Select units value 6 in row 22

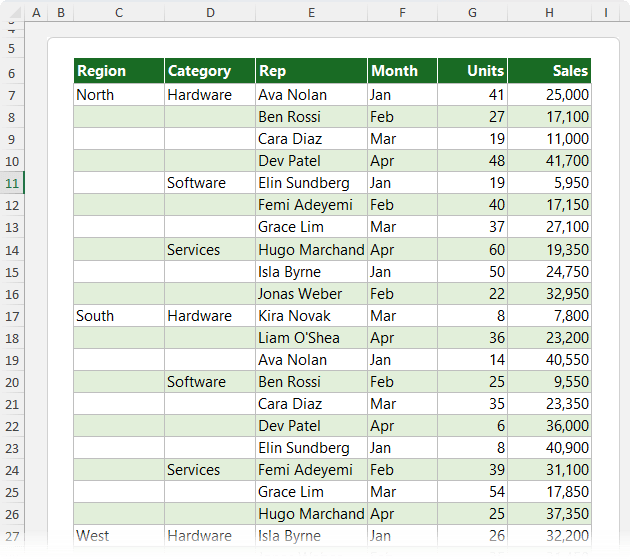472,426
